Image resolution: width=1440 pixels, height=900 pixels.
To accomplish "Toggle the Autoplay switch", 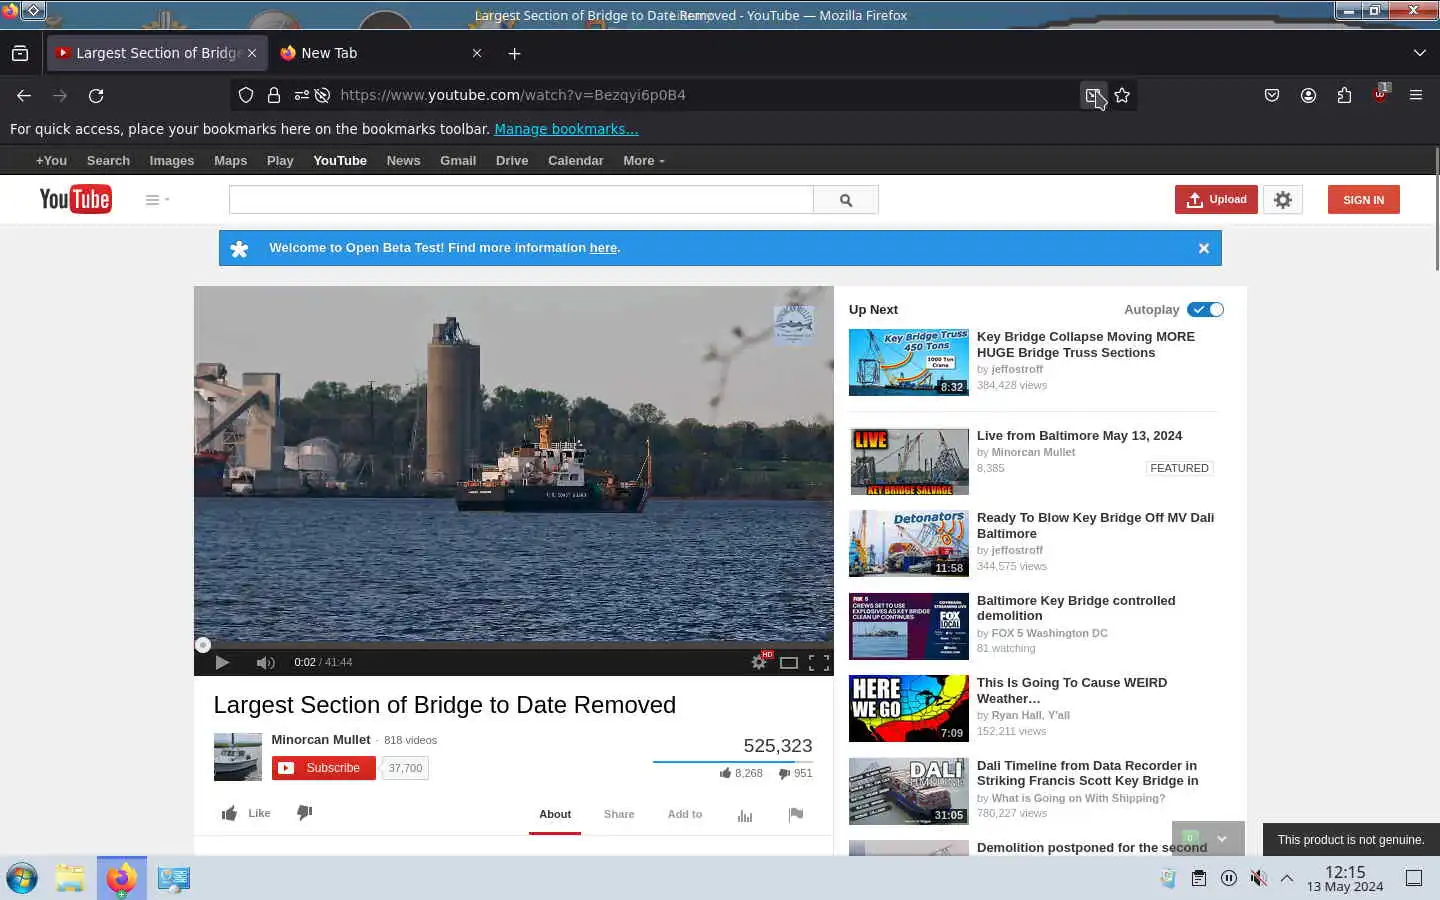I will pyautogui.click(x=1205, y=310).
